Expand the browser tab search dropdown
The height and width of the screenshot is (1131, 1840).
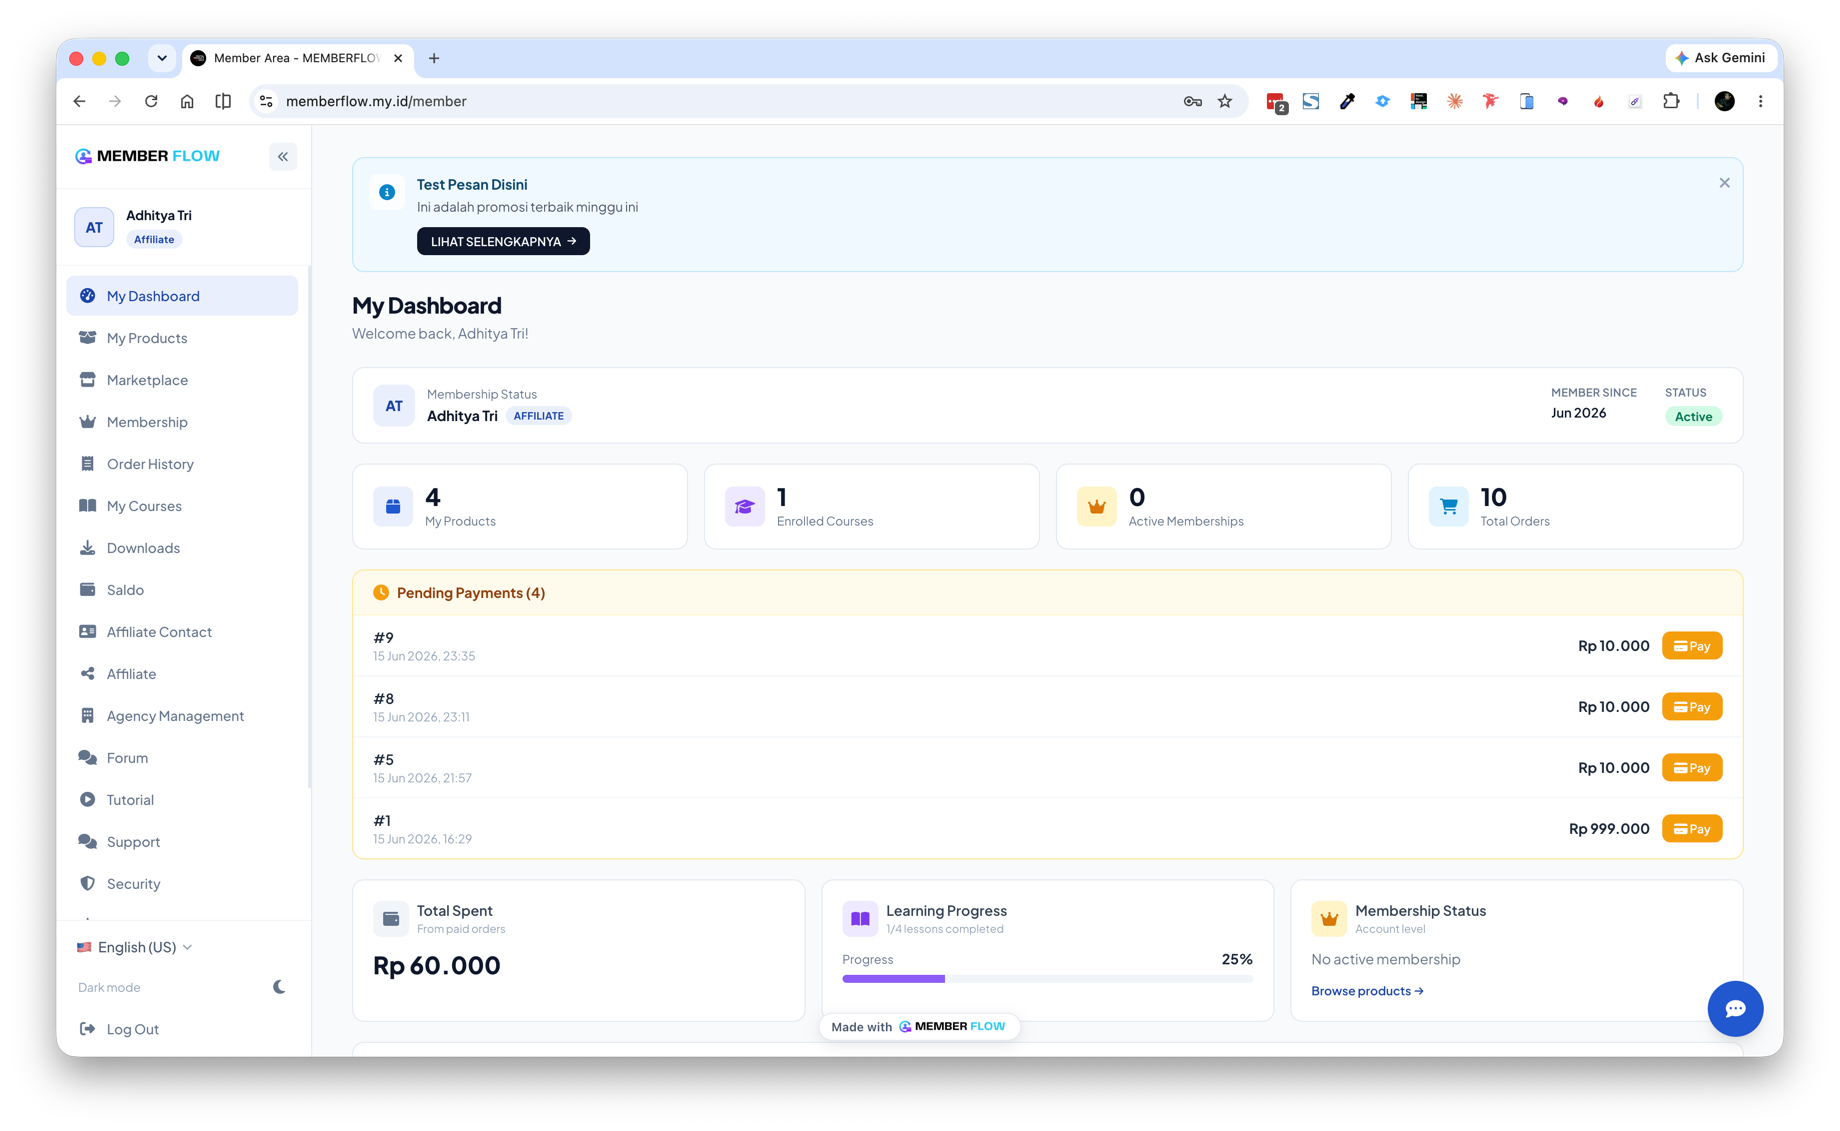[161, 58]
